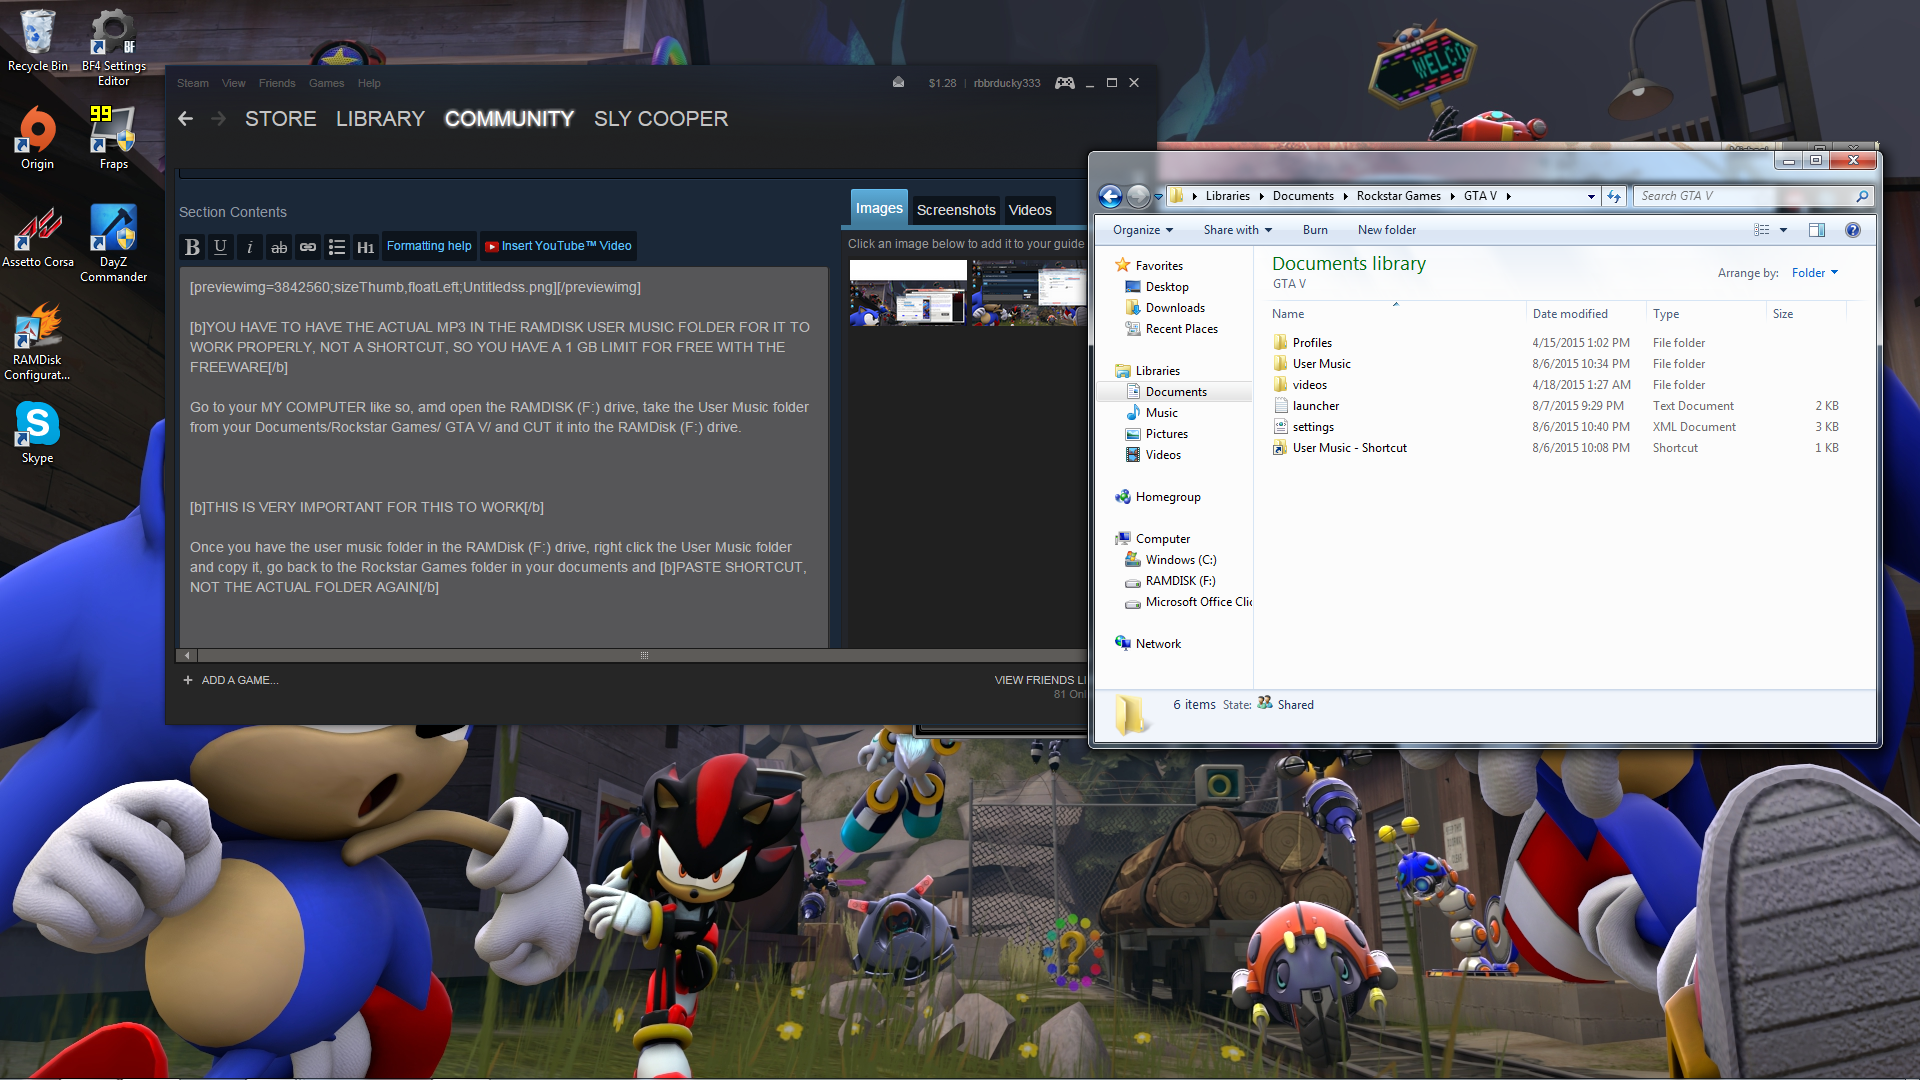
Task: Expand the Share with dropdown
Action: 1237,230
